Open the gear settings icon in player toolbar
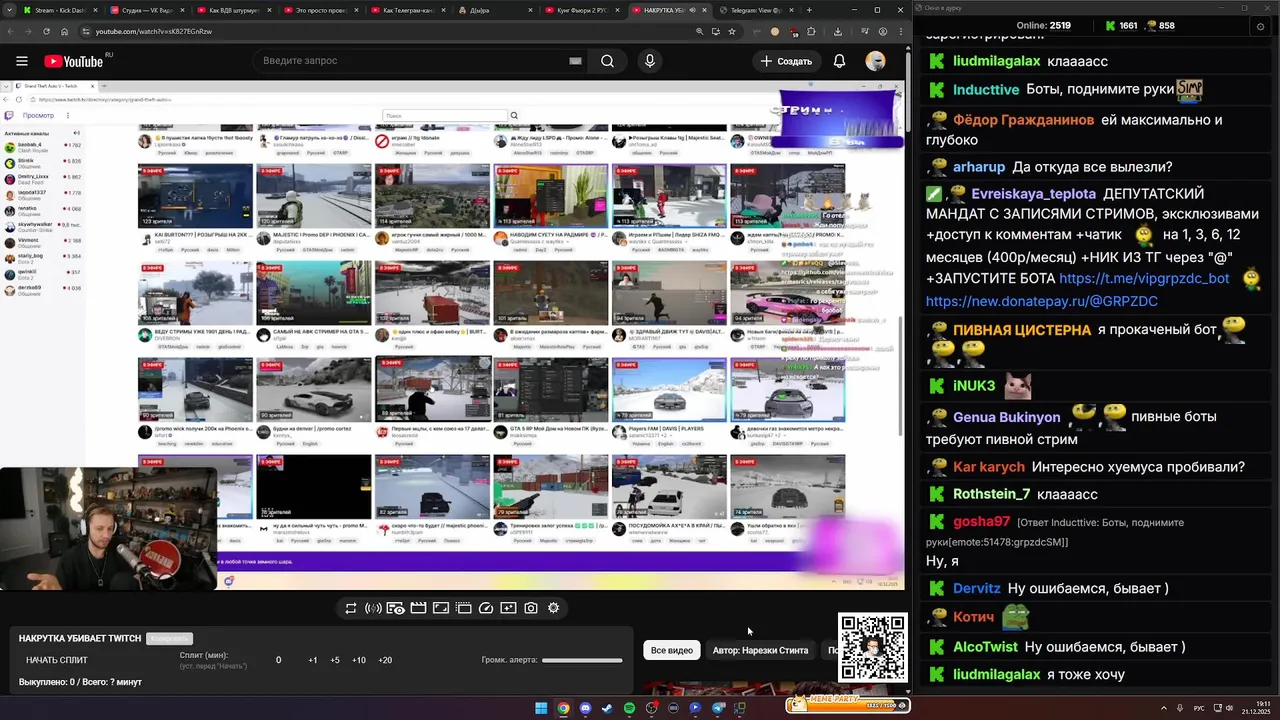1280x720 pixels. click(553, 608)
